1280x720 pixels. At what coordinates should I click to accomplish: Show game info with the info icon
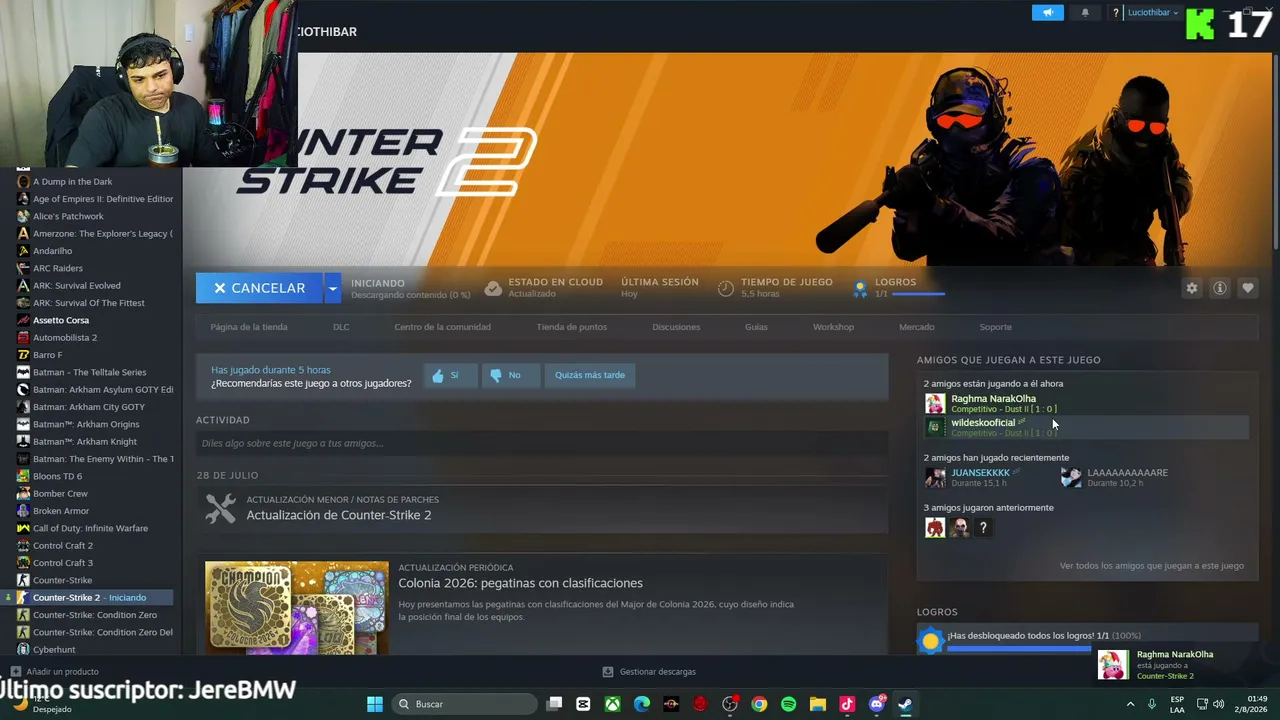[x=1219, y=288]
